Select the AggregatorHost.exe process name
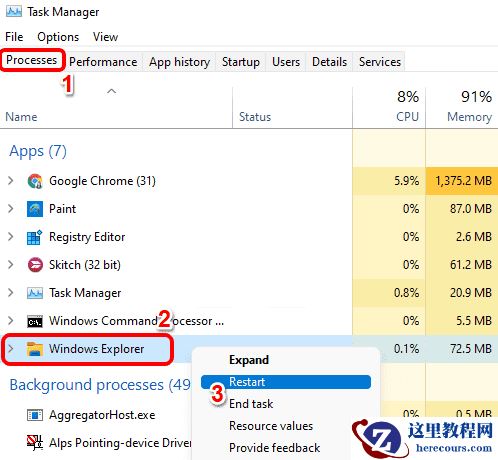 pos(102,415)
